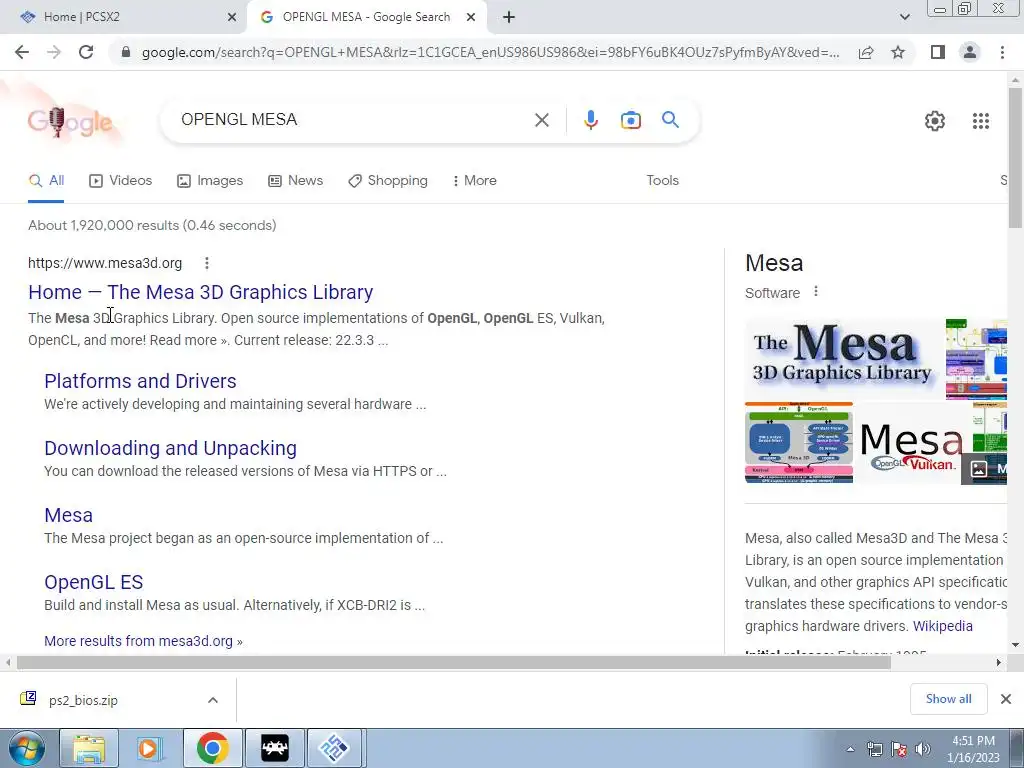This screenshot has width=1024, height=768.
Task: Click the https://www.mesa3d.org result URL
Action: click(x=105, y=263)
